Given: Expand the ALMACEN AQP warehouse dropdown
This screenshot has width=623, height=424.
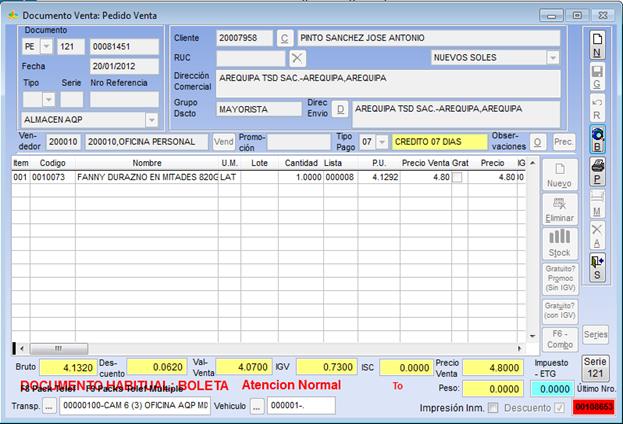Looking at the screenshot, I should (x=151, y=120).
